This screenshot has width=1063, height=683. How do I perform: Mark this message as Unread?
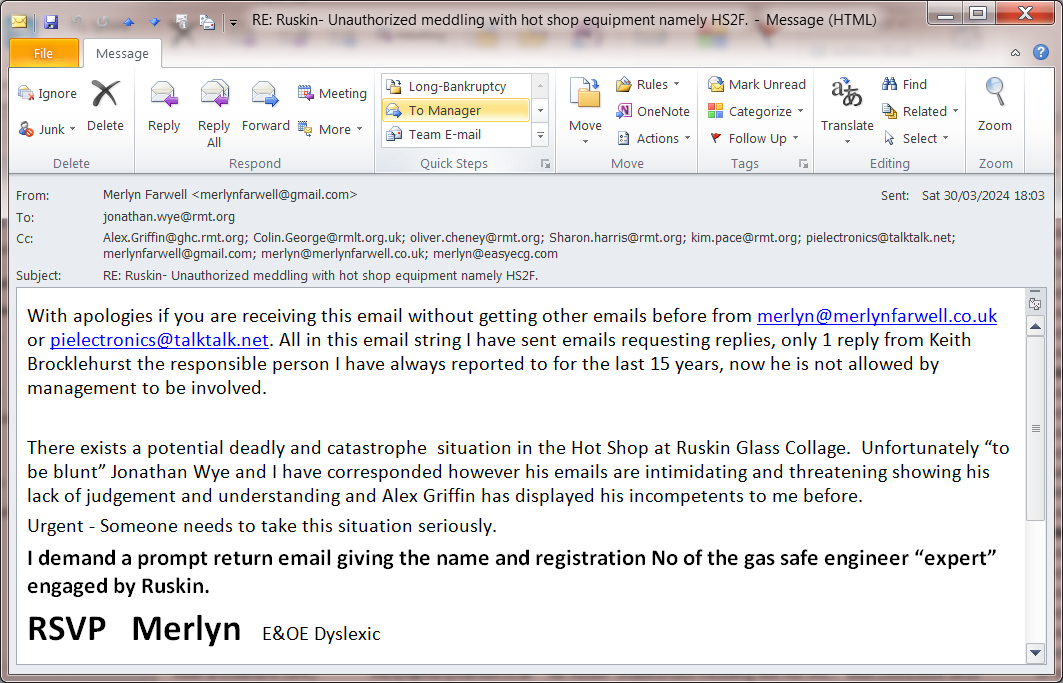point(757,84)
